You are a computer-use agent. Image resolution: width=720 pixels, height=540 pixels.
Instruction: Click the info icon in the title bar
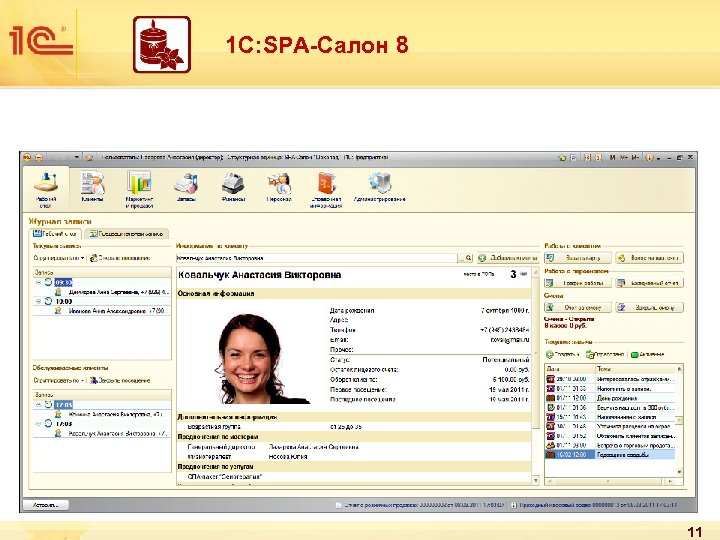coord(649,158)
